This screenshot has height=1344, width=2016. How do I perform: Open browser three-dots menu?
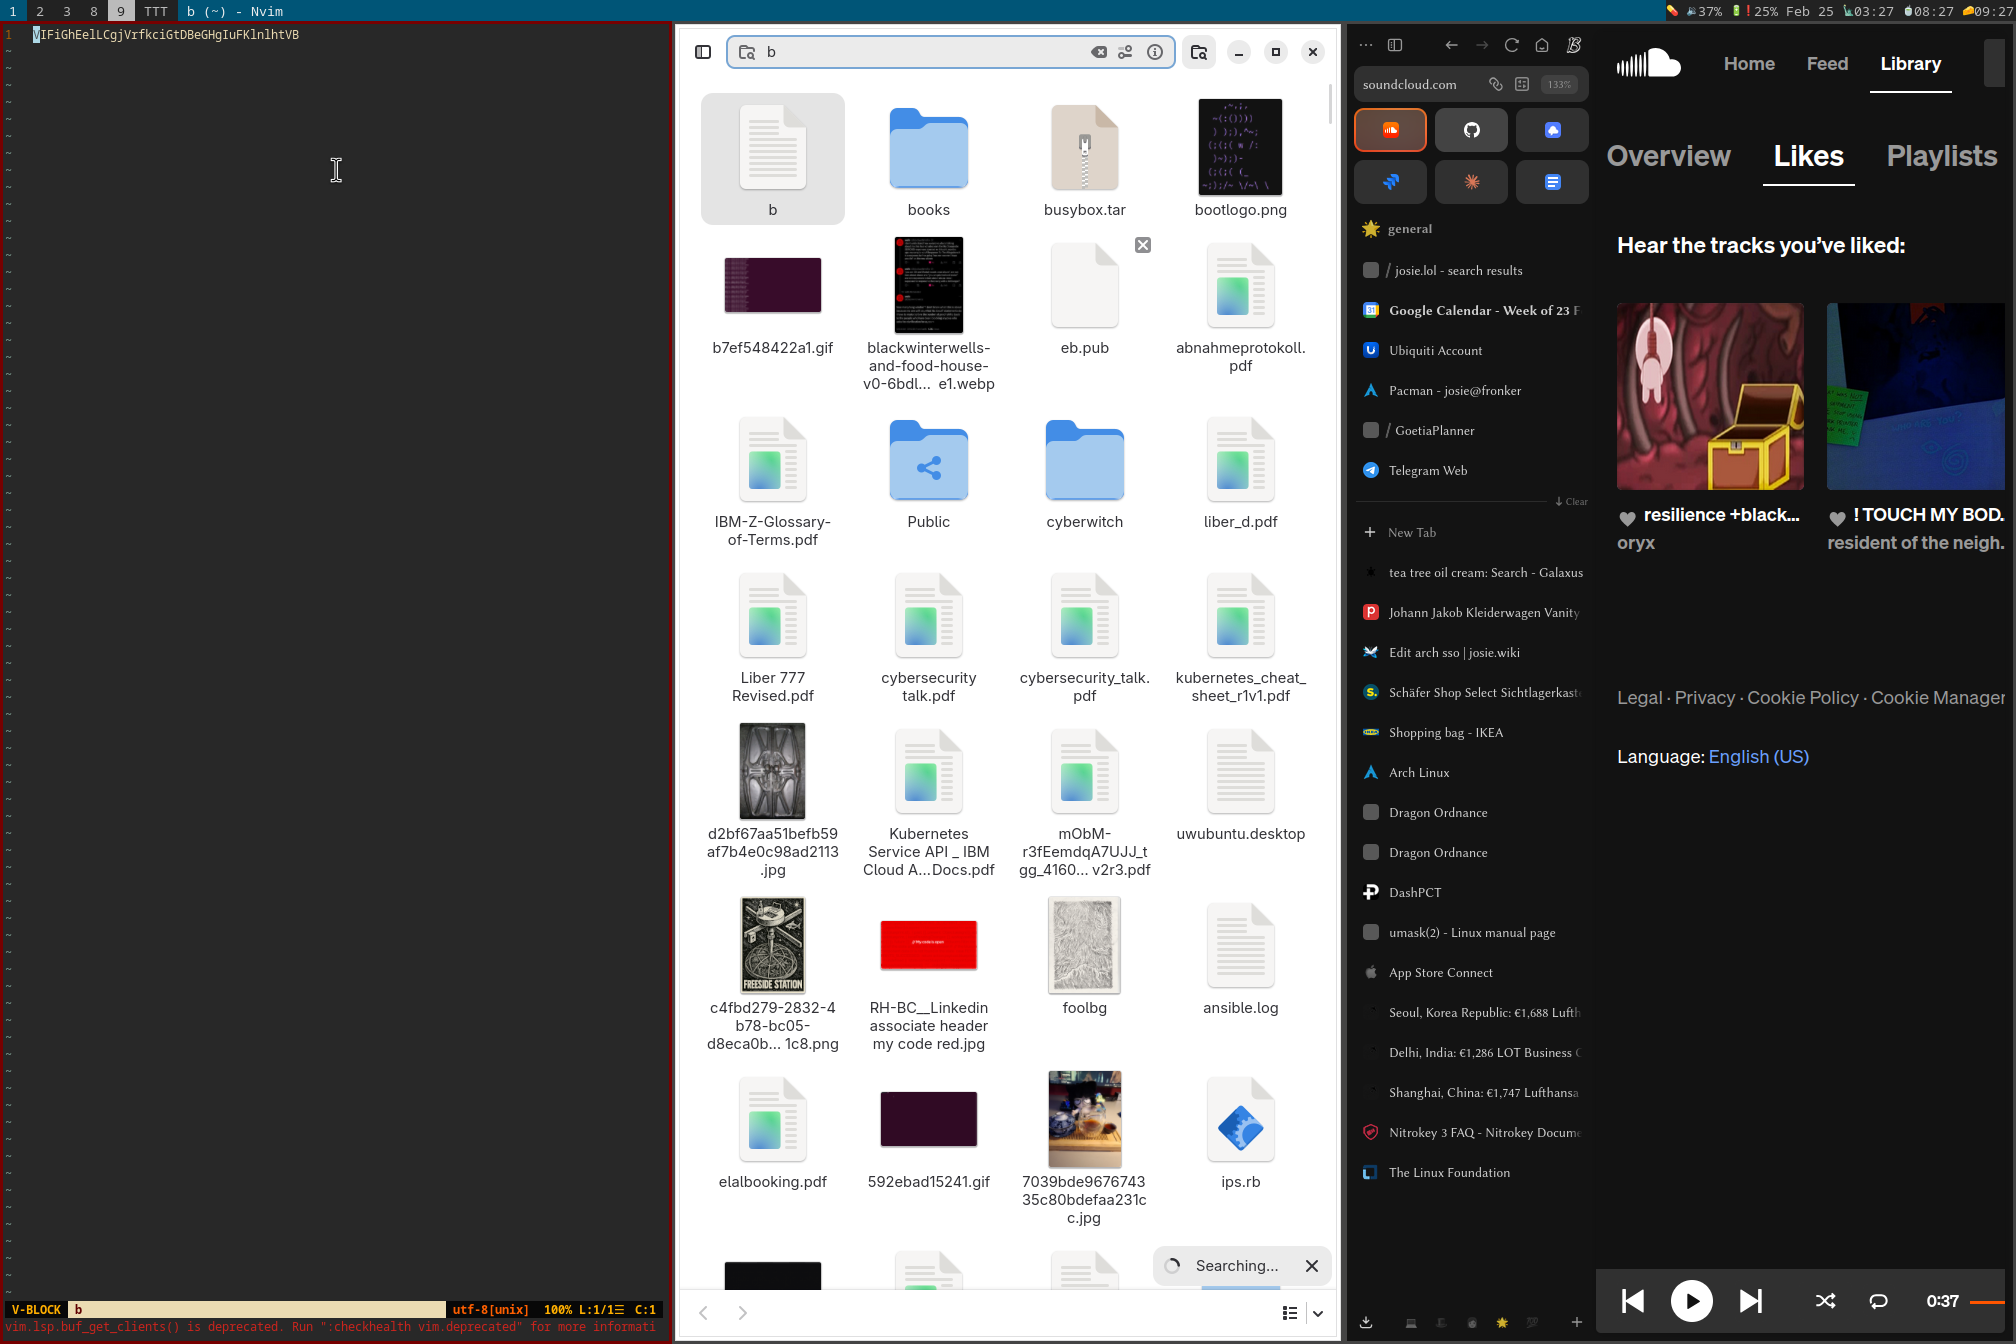(1366, 45)
